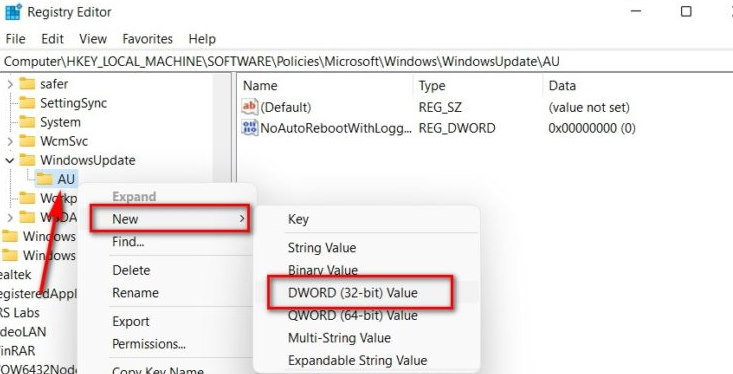Click the 0x00000000 (0) data cell
The image size is (733, 374).
(x=592, y=128)
